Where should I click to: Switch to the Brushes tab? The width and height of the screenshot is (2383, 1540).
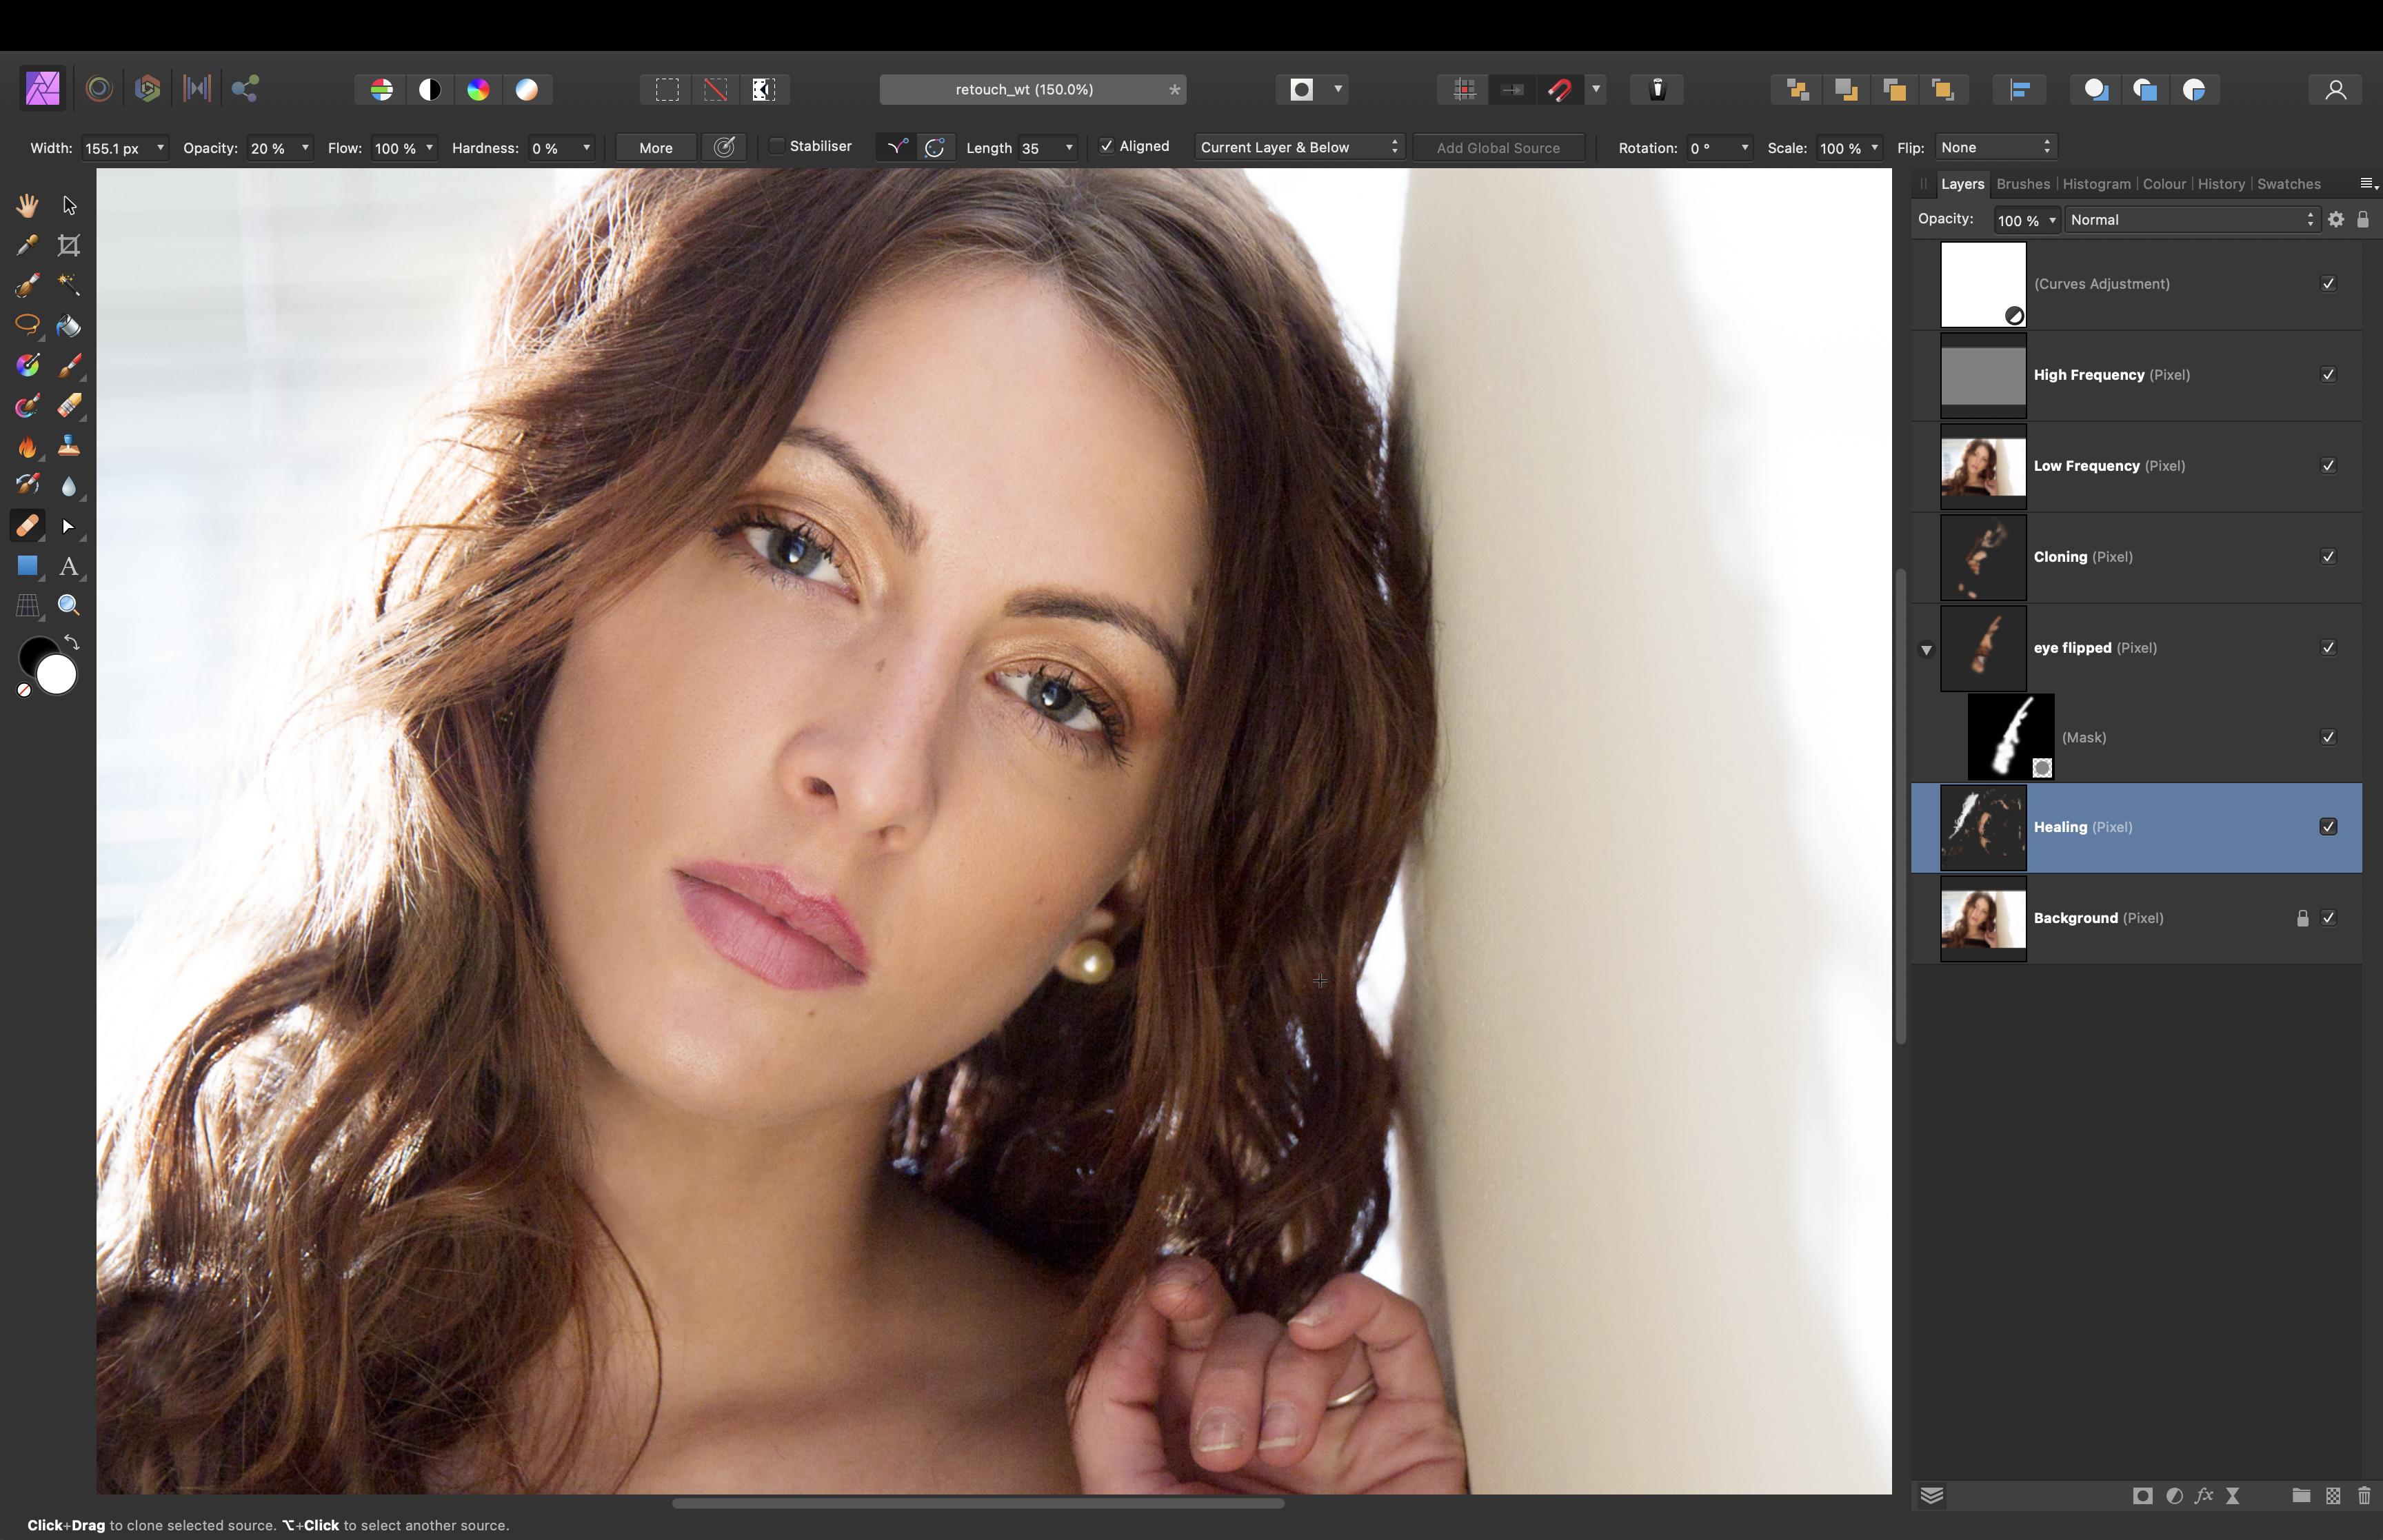pyautogui.click(x=2022, y=182)
